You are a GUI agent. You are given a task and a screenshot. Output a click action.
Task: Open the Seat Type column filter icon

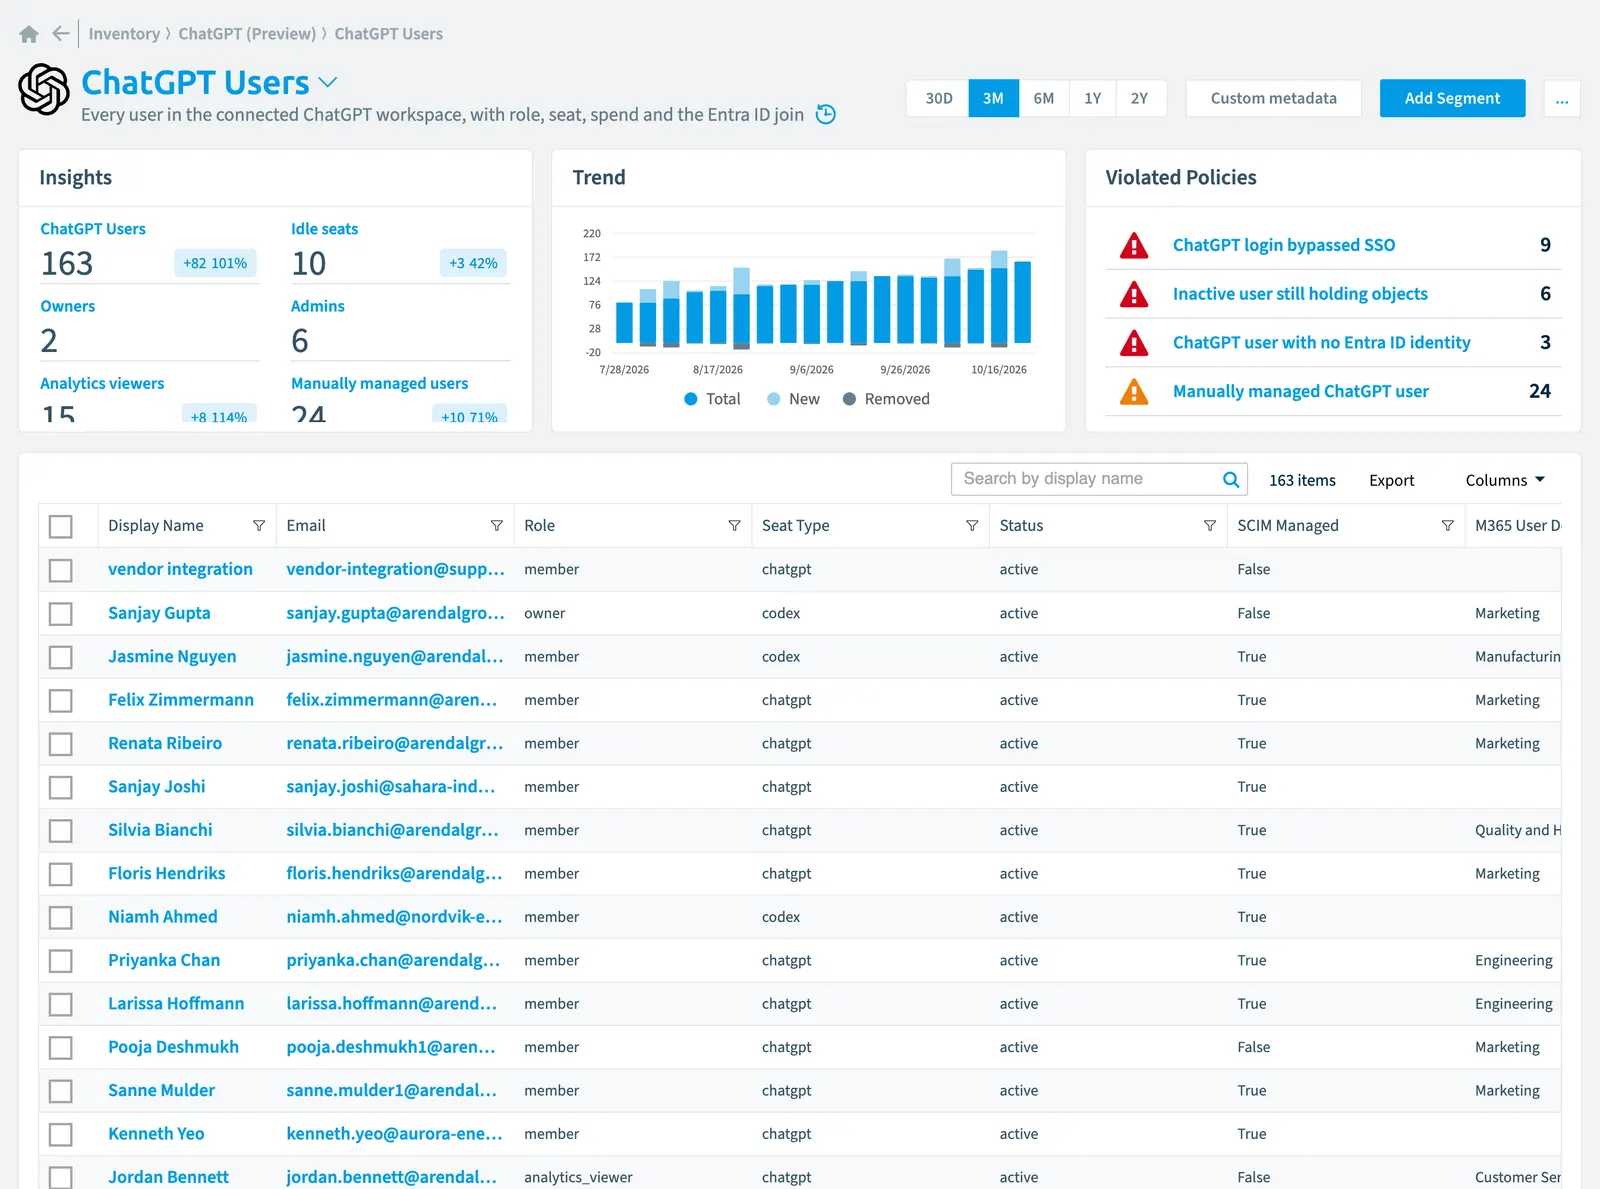[x=972, y=526]
